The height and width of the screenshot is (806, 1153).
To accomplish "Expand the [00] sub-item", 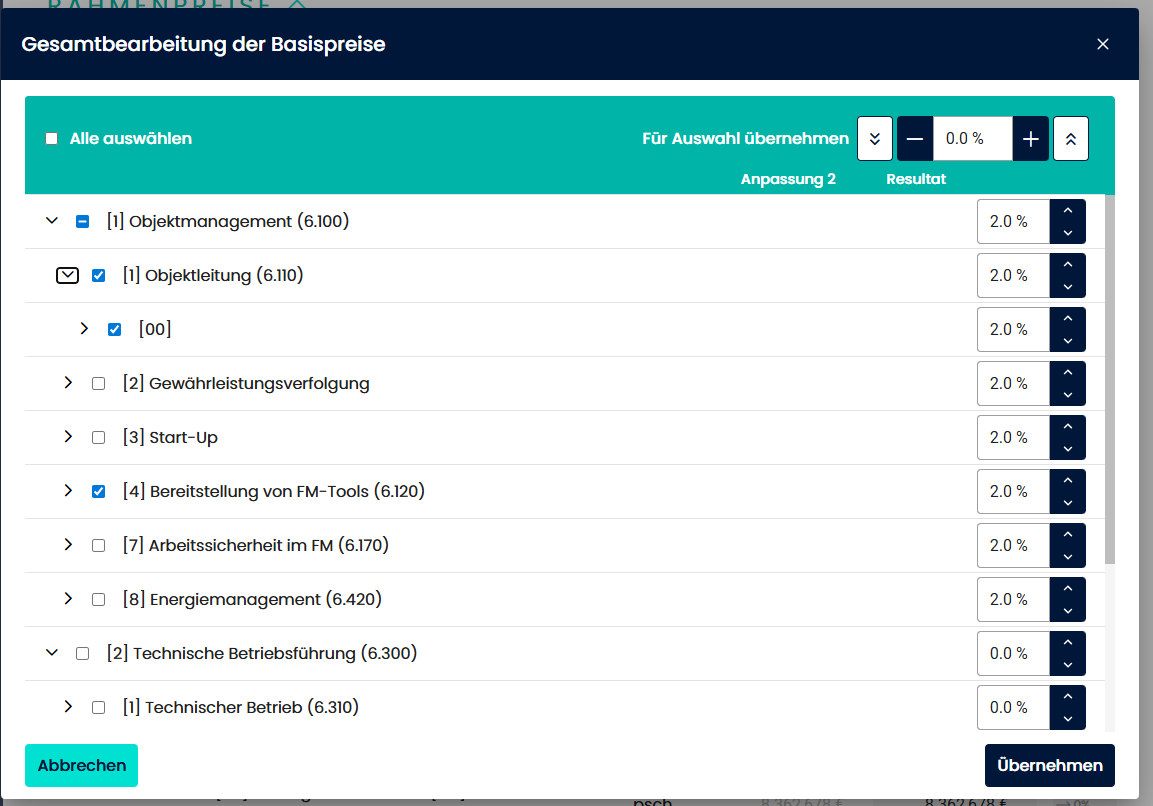I will tap(84, 329).
